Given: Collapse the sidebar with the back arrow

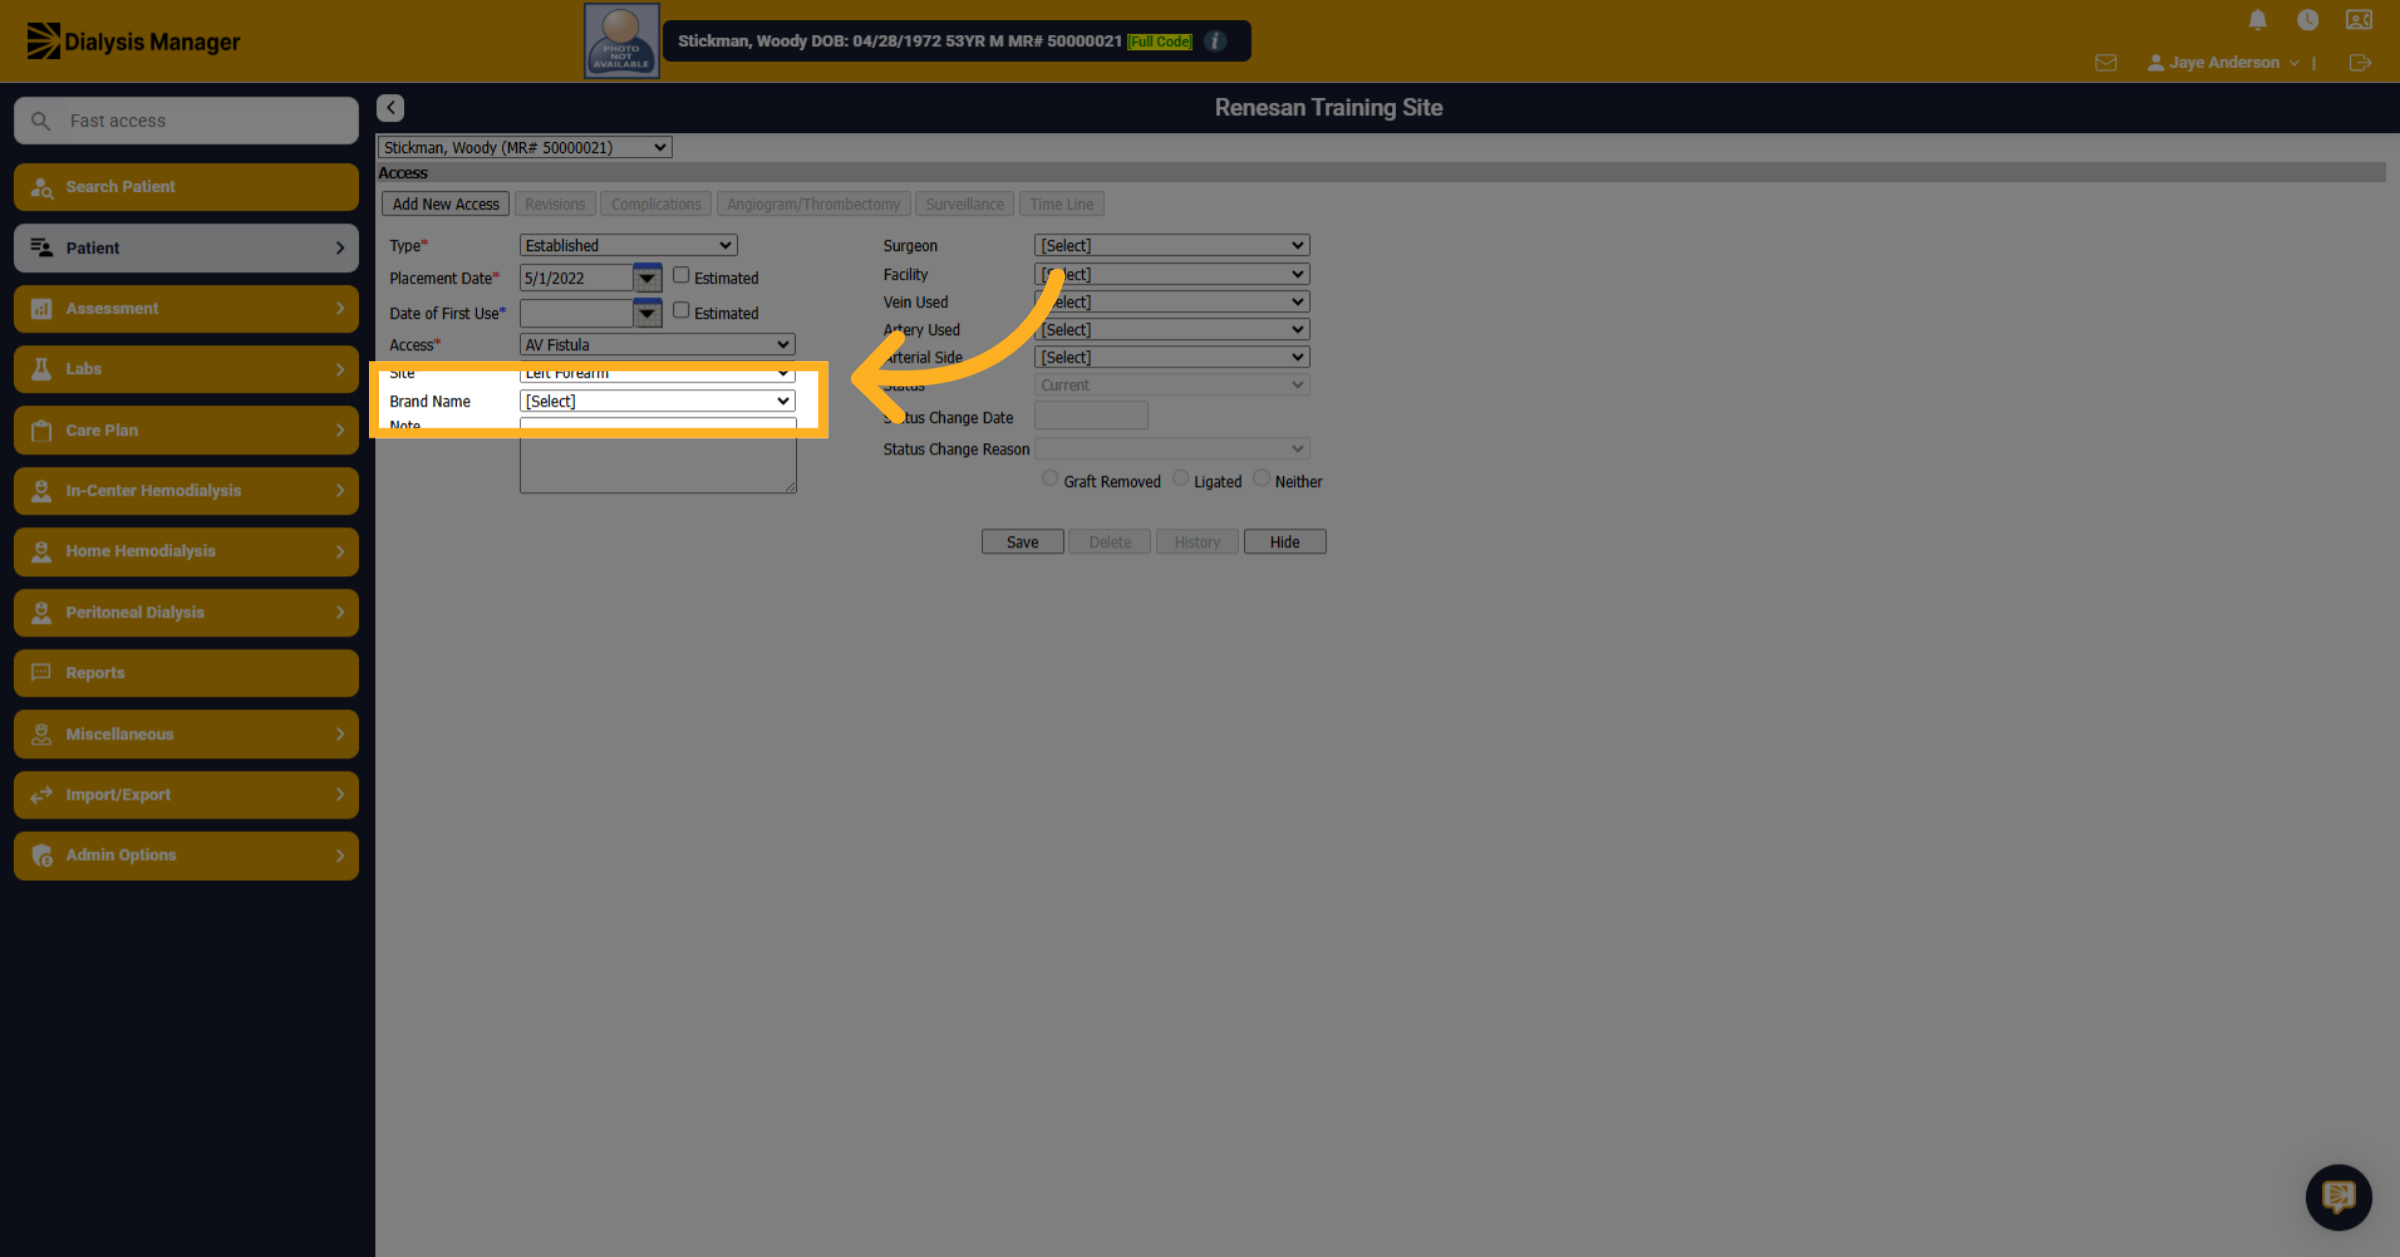Looking at the screenshot, I should [391, 107].
